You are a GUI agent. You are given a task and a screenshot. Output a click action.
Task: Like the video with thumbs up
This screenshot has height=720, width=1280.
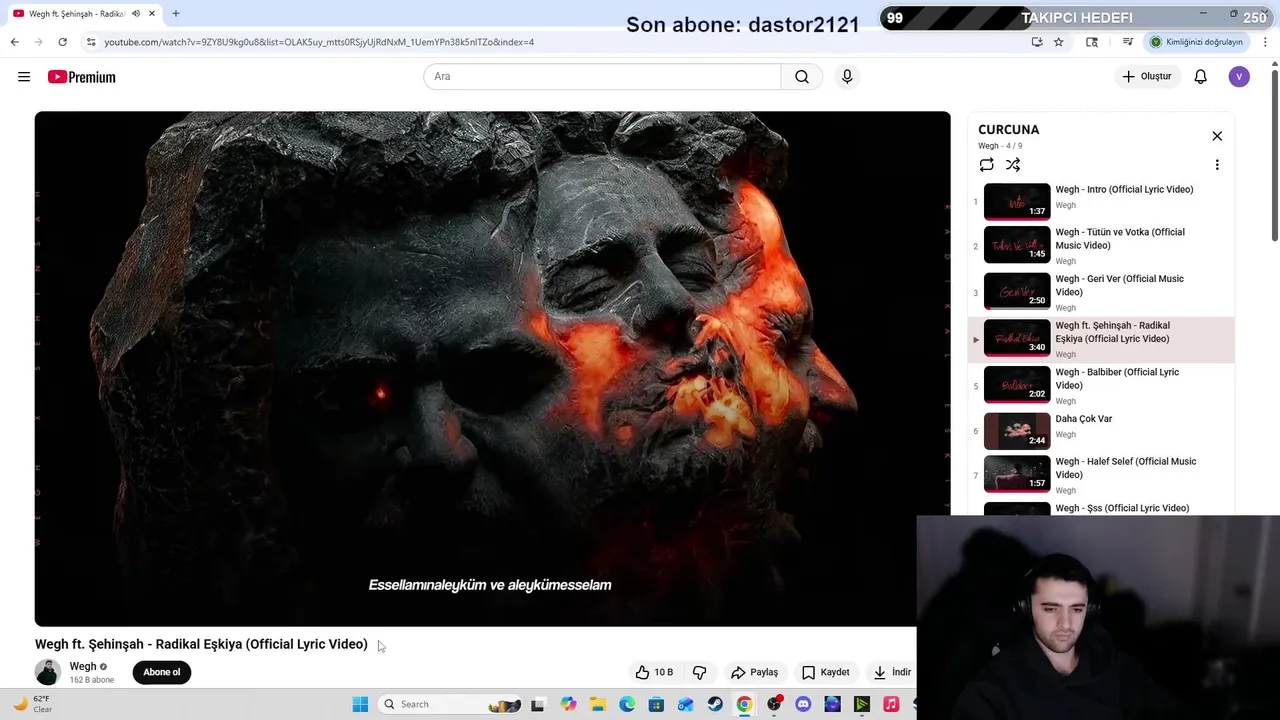(655, 672)
